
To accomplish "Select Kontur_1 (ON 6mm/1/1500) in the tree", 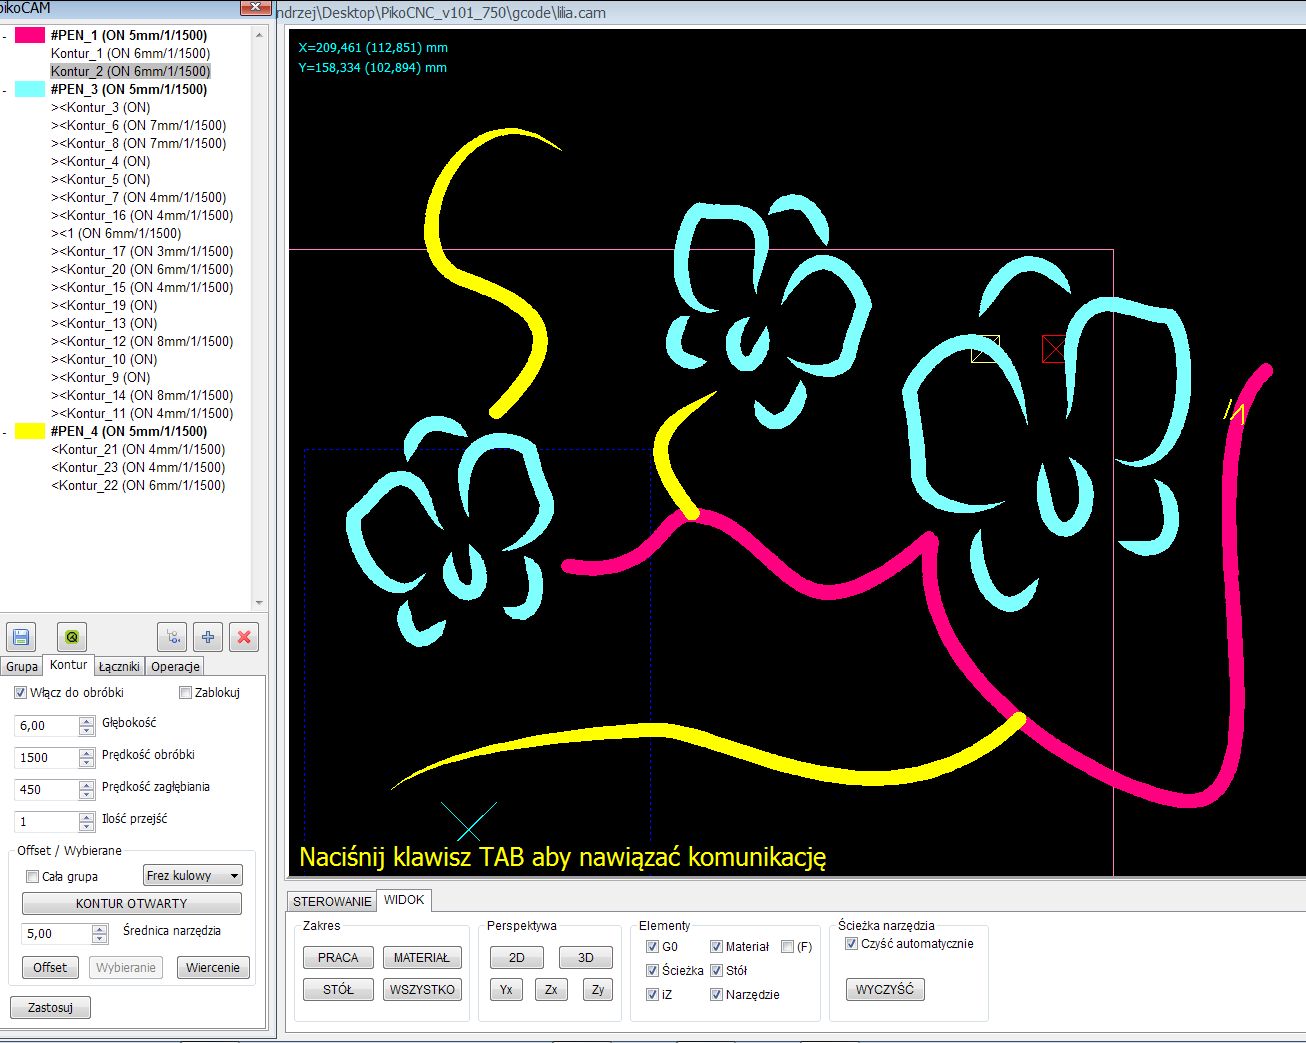I will click(131, 53).
